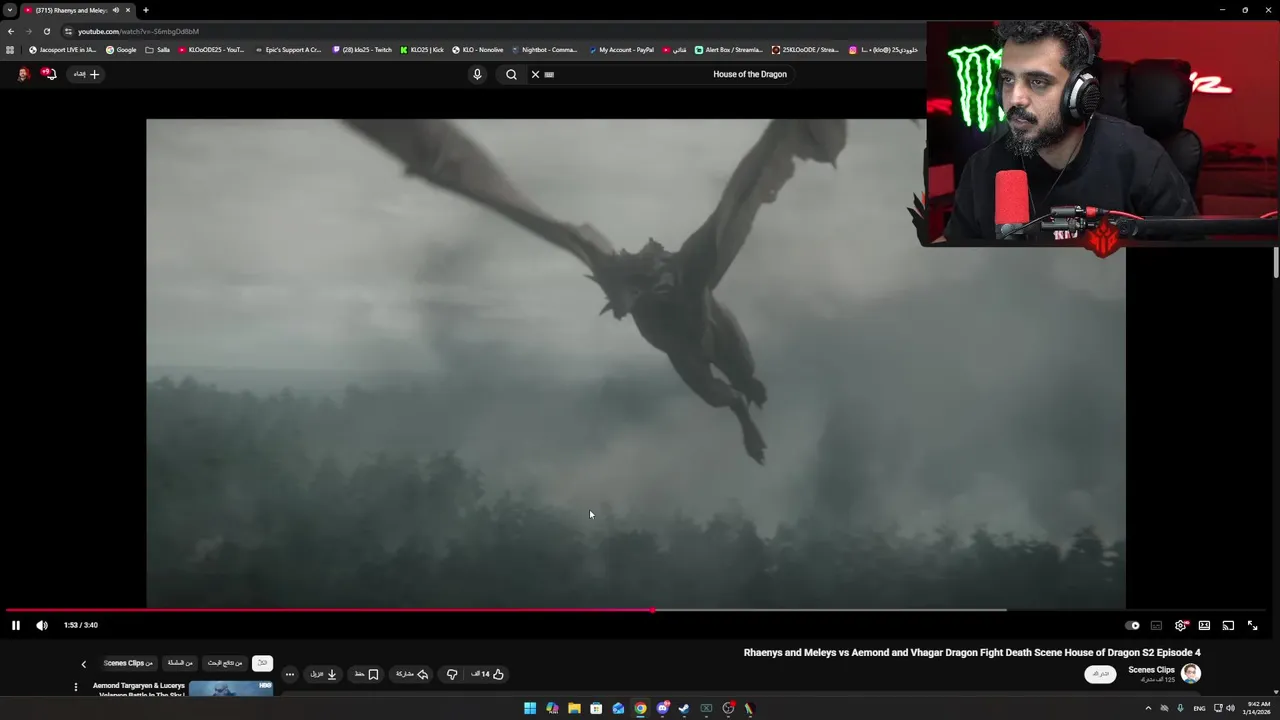Open YouTube notifications bell

[48, 74]
